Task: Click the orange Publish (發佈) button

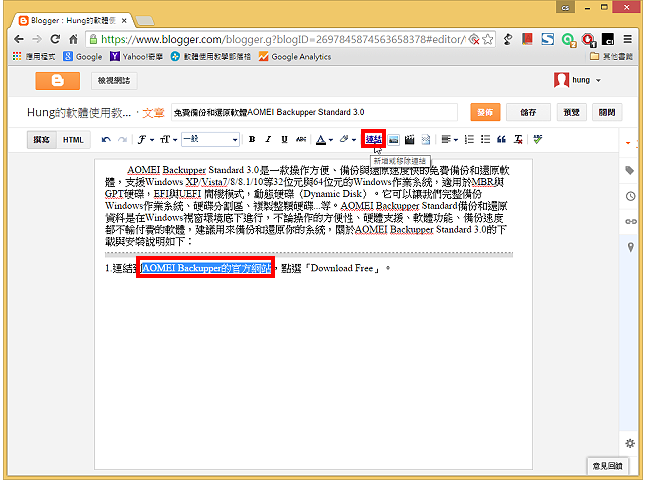Action: point(485,112)
